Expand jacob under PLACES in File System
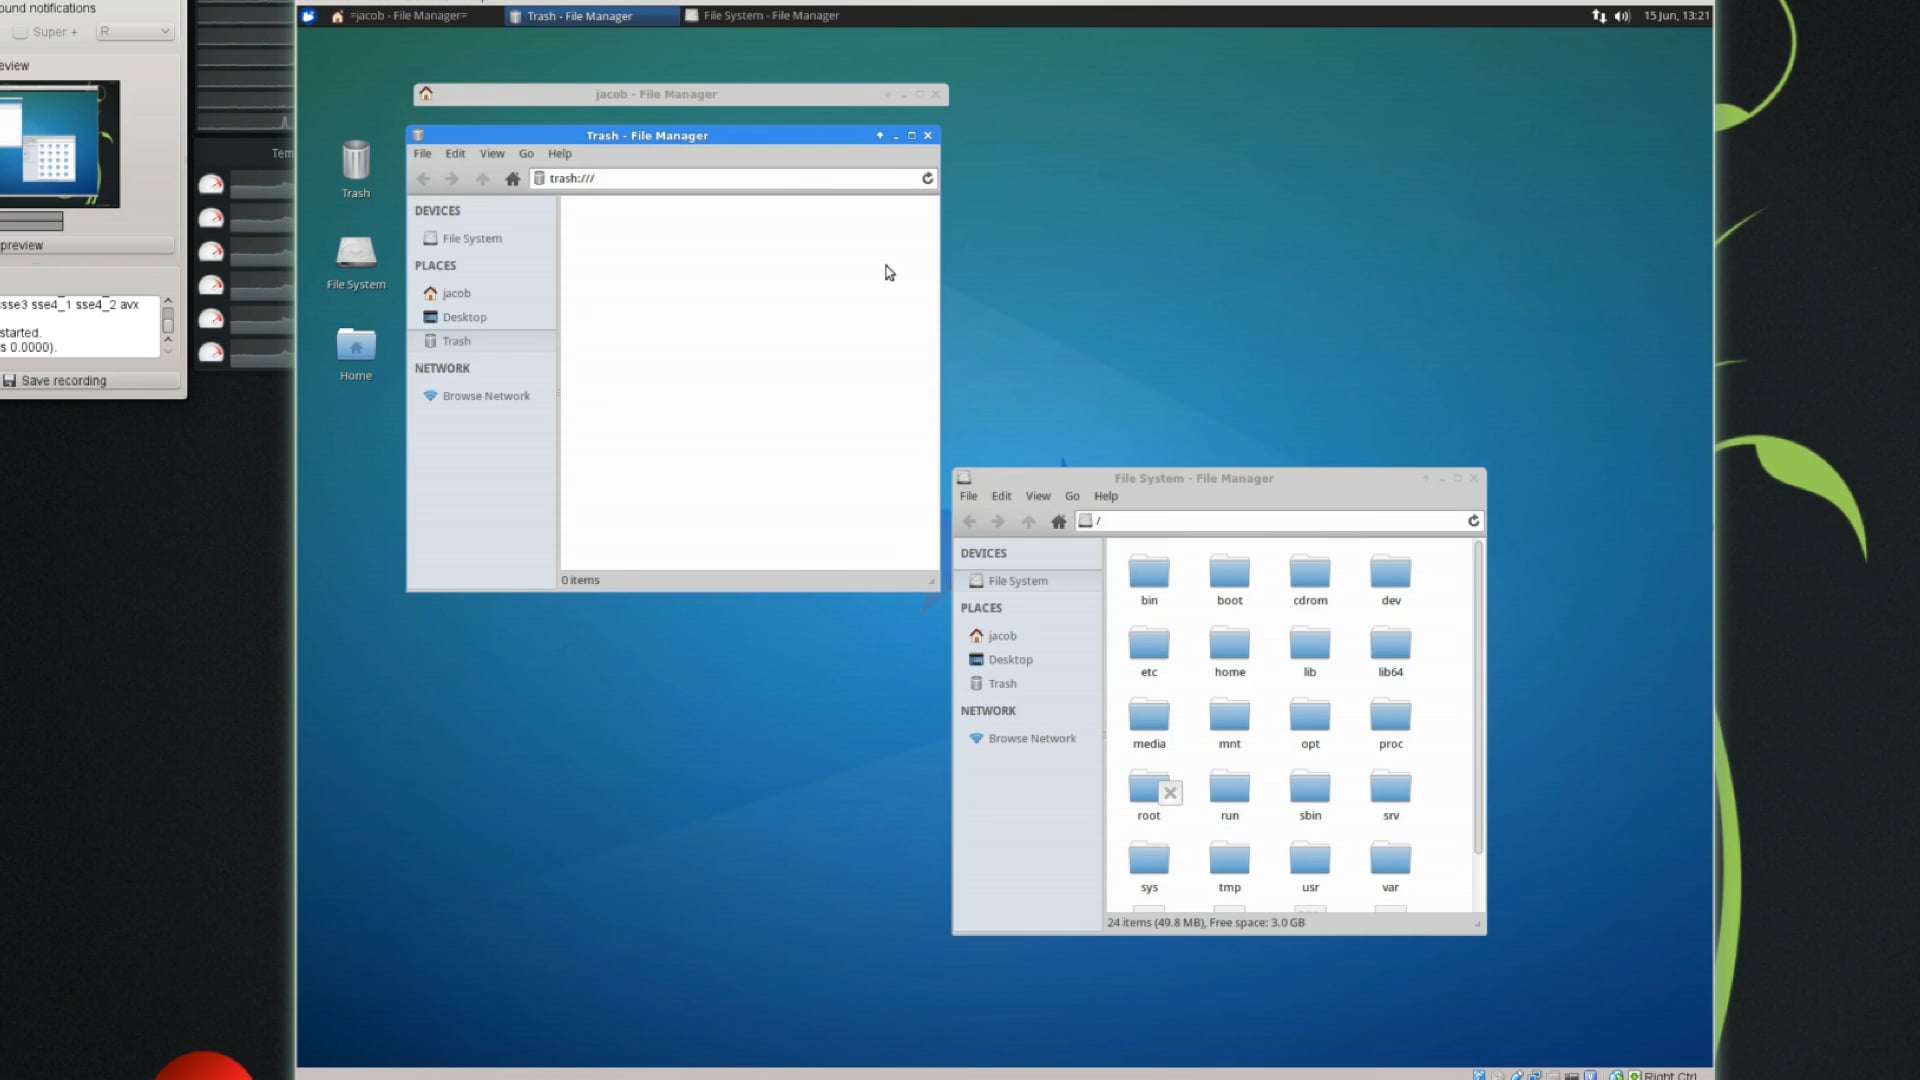 [x=1001, y=636]
